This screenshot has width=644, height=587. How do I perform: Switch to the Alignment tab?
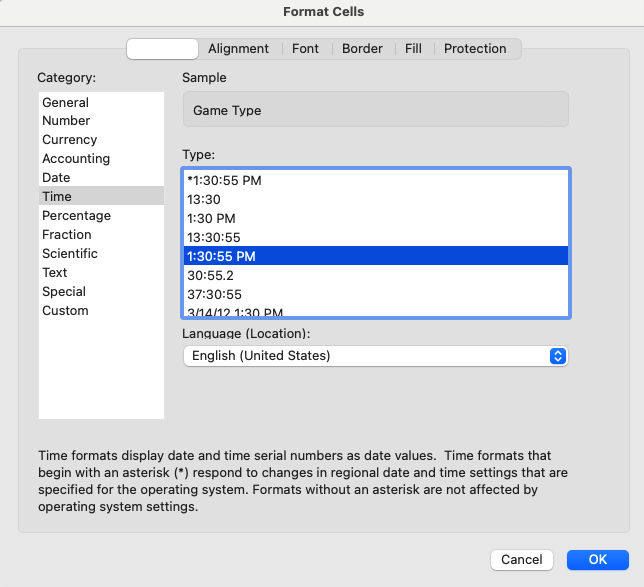pos(238,49)
